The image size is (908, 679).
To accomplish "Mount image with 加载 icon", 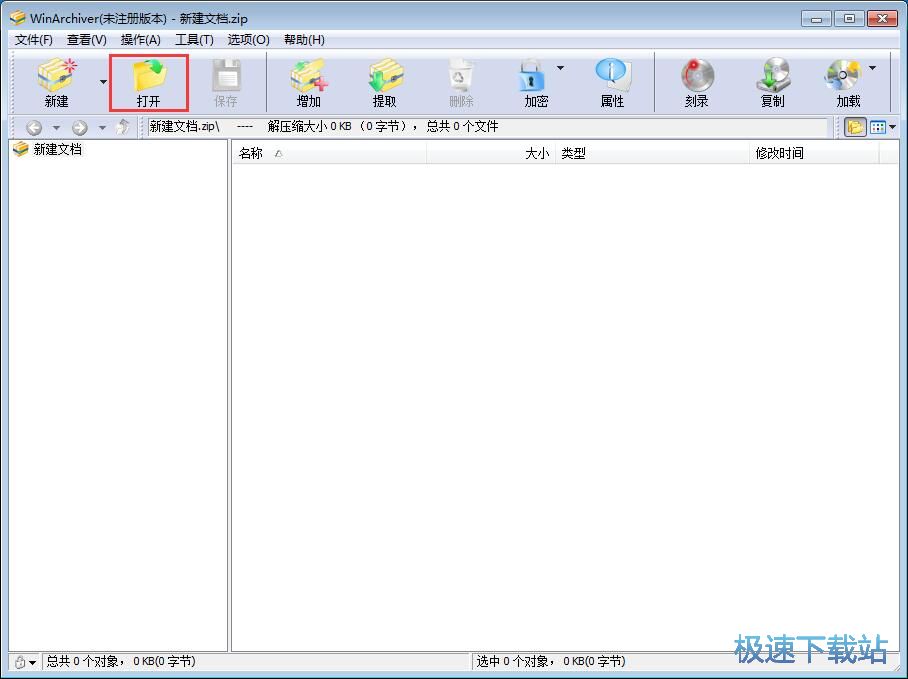I will click(847, 83).
